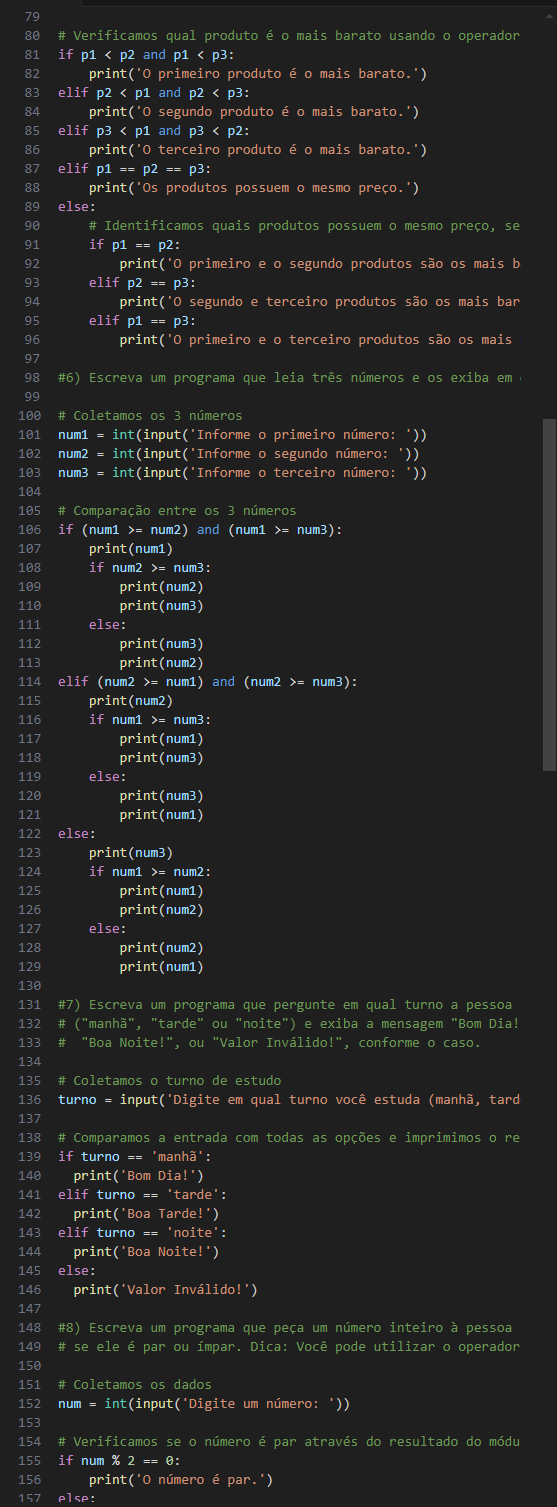Select line 'elif p3 < p1 and p3 < p2:'
This screenshot has width=557, height=1507.
[154, 130]
